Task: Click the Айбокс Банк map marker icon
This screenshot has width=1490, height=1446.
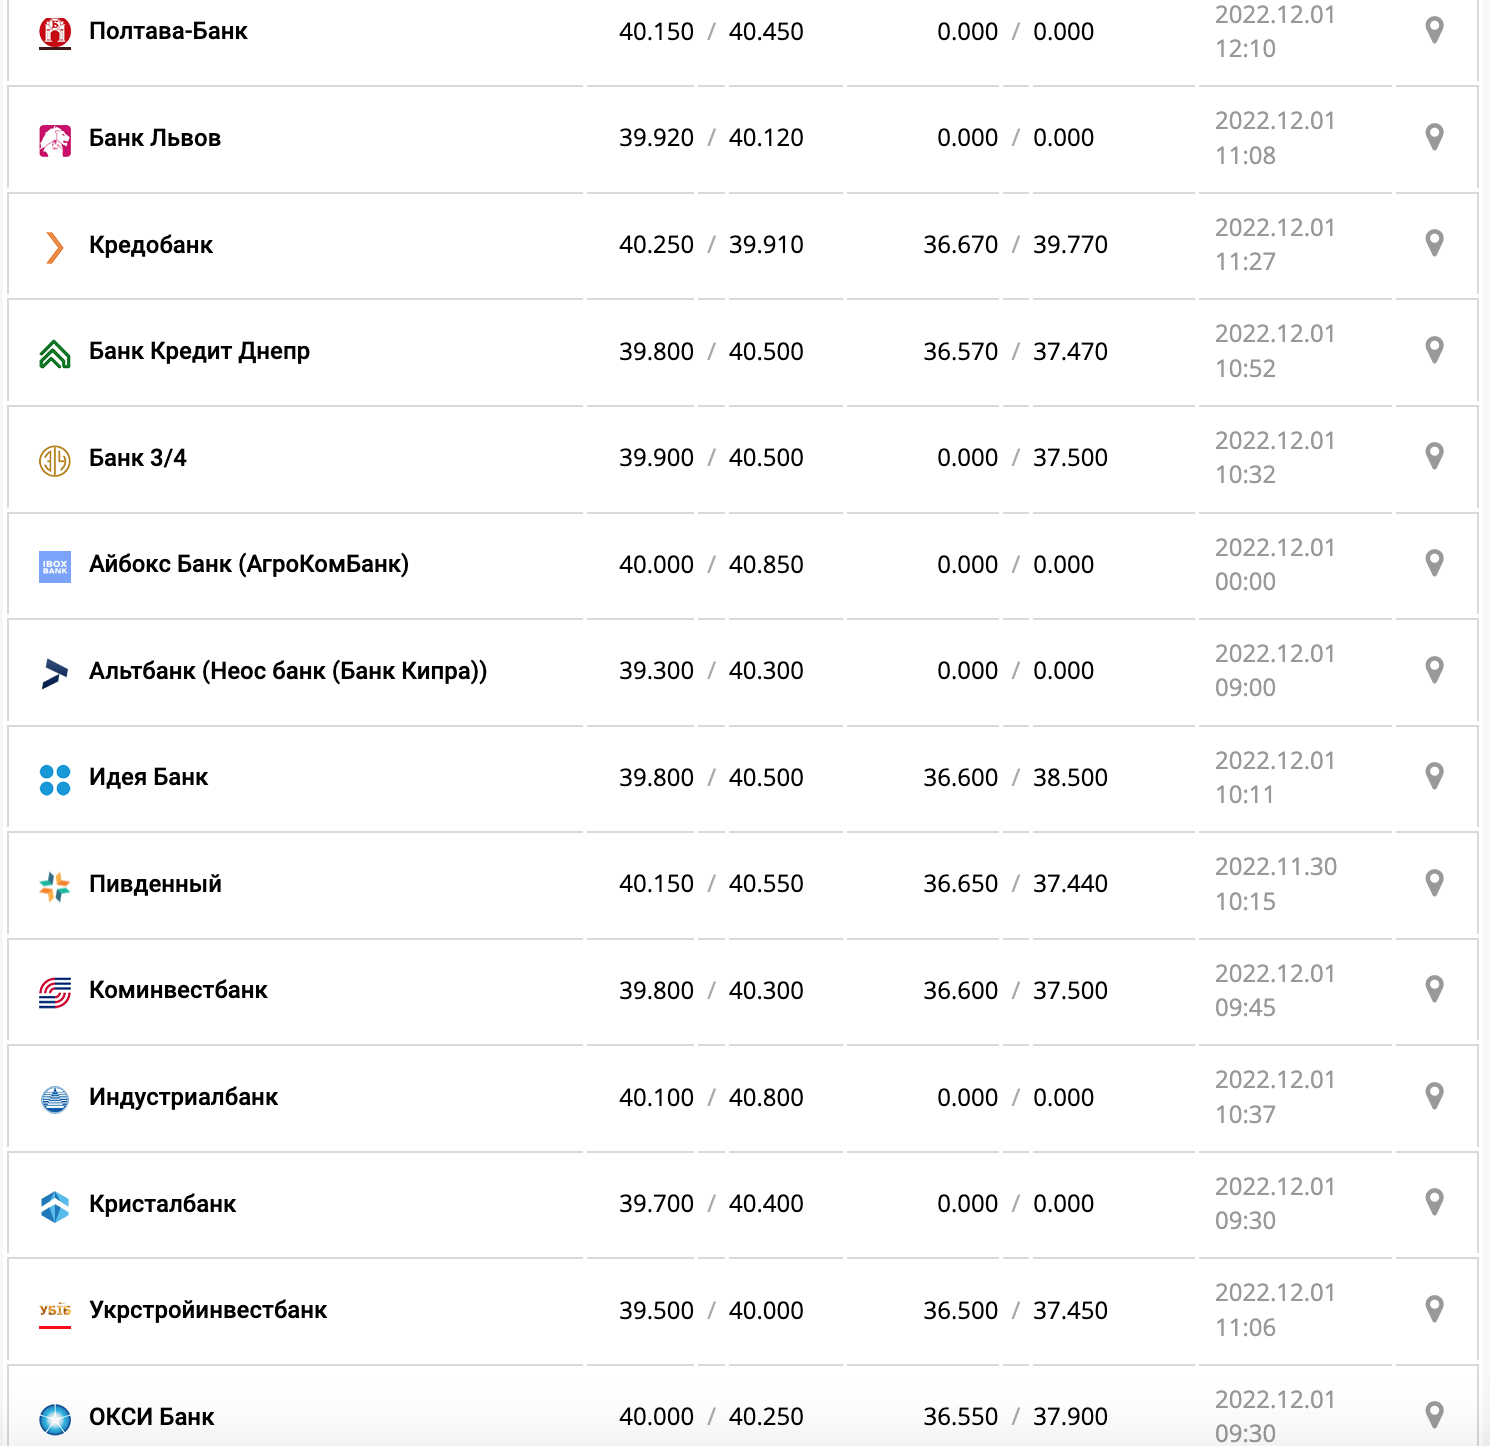Action: click(x=1434, y=564)
